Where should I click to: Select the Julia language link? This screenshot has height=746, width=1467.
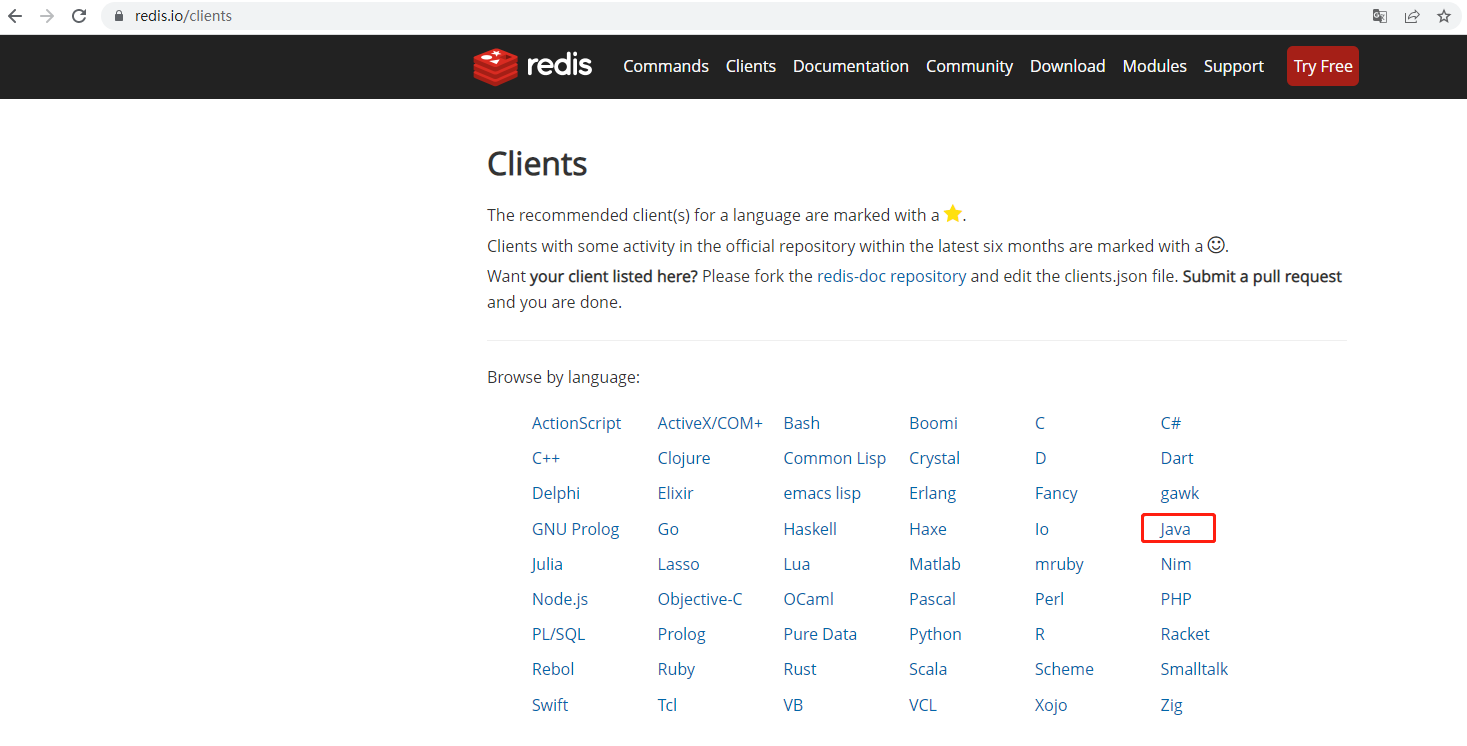547,564
